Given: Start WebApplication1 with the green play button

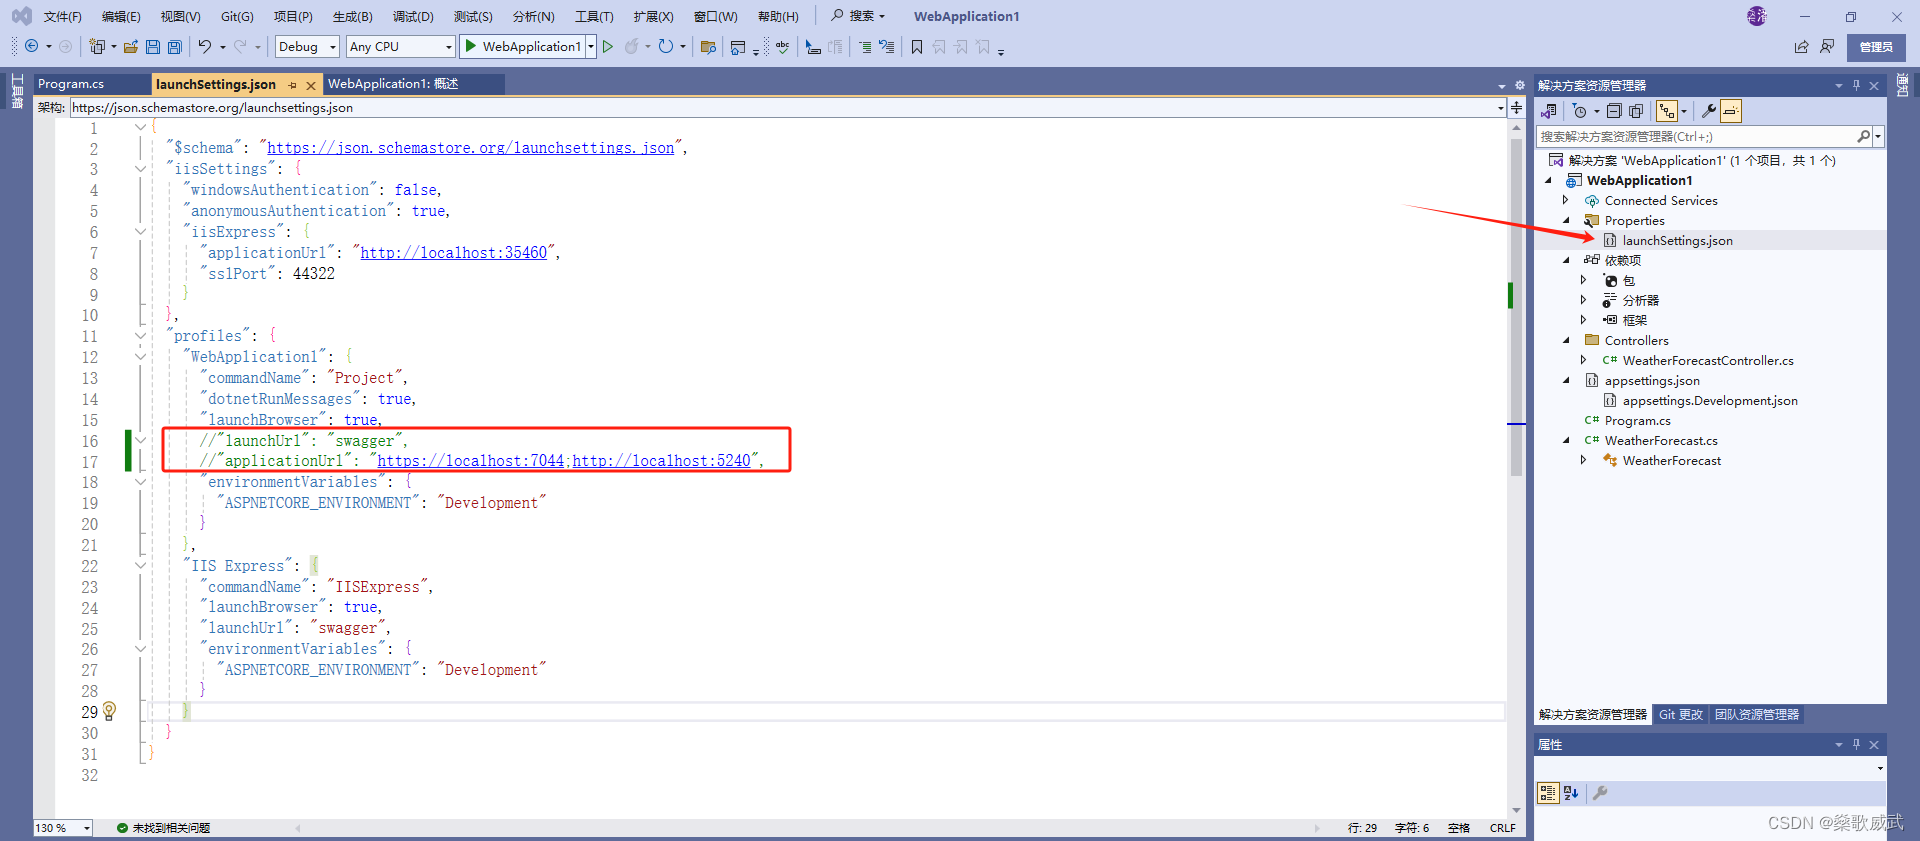Looking at the screenshot, I should [x=471, y=46].
